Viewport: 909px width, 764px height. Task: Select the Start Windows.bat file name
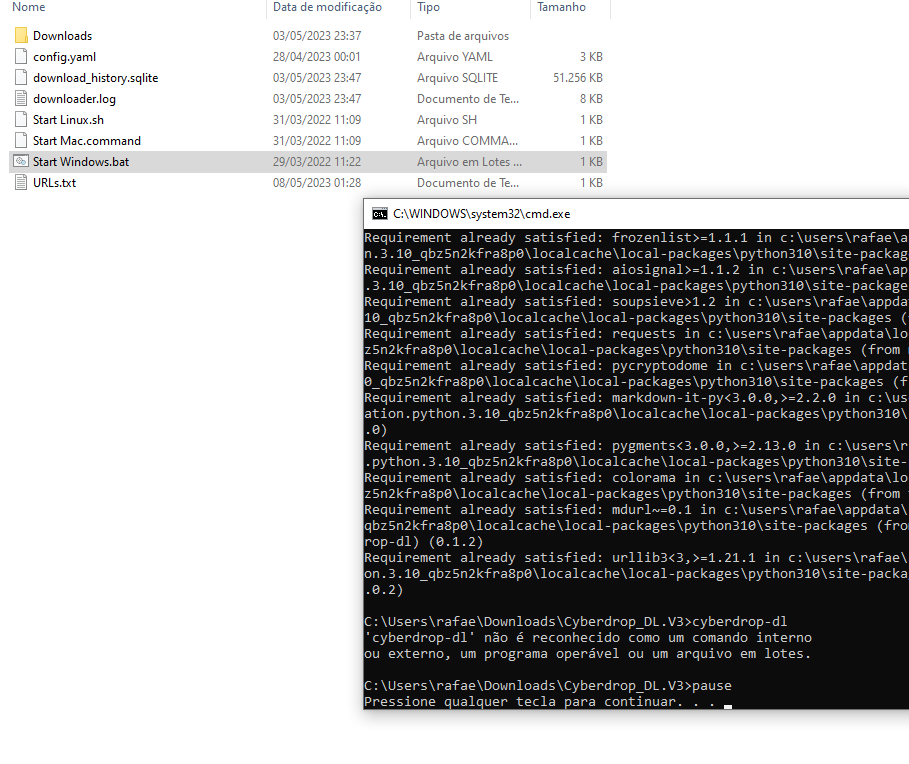[x=81, y=162]
